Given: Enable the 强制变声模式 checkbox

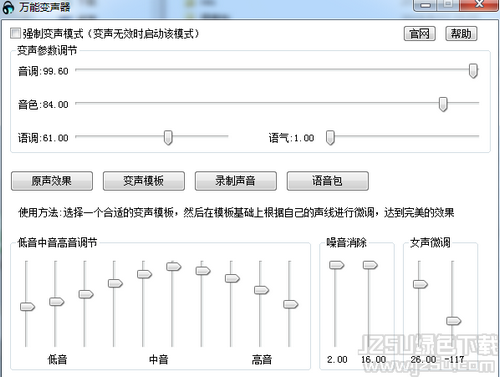Looking at the screenshot, I should (15, 33).
